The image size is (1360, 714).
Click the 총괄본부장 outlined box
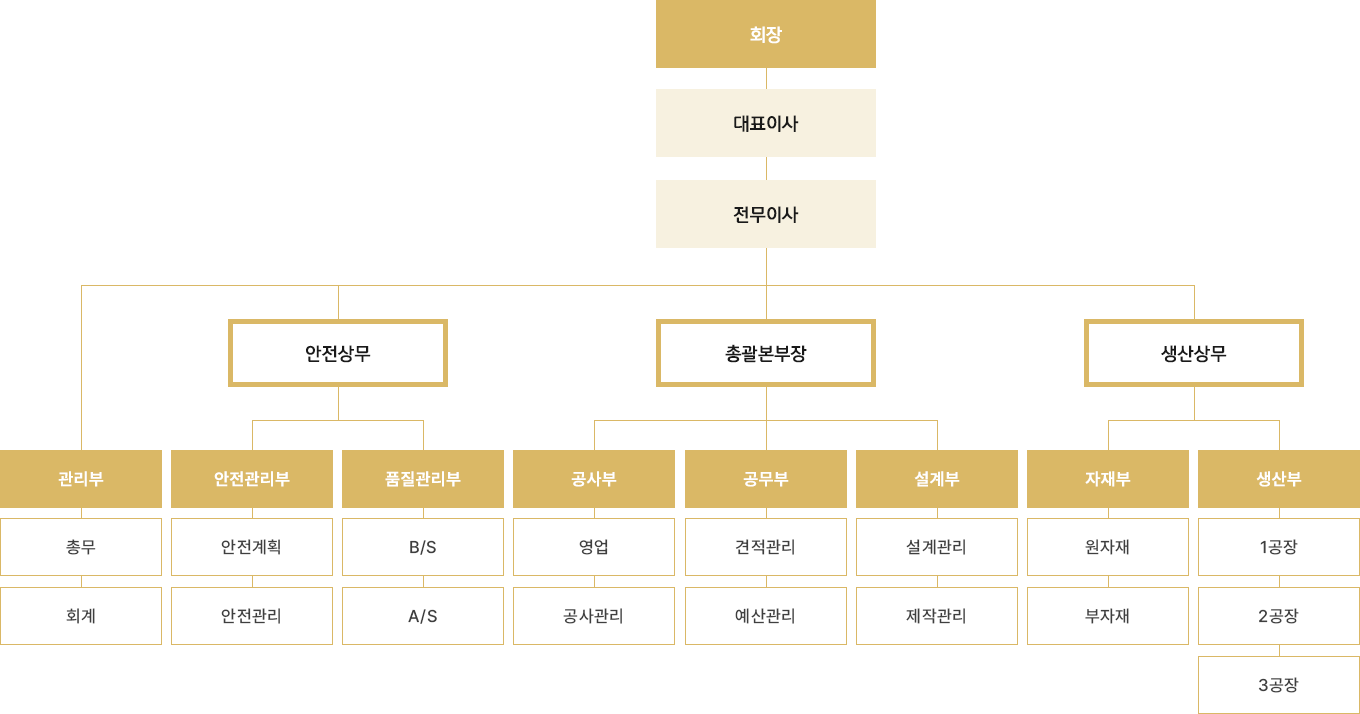point(766,353)
